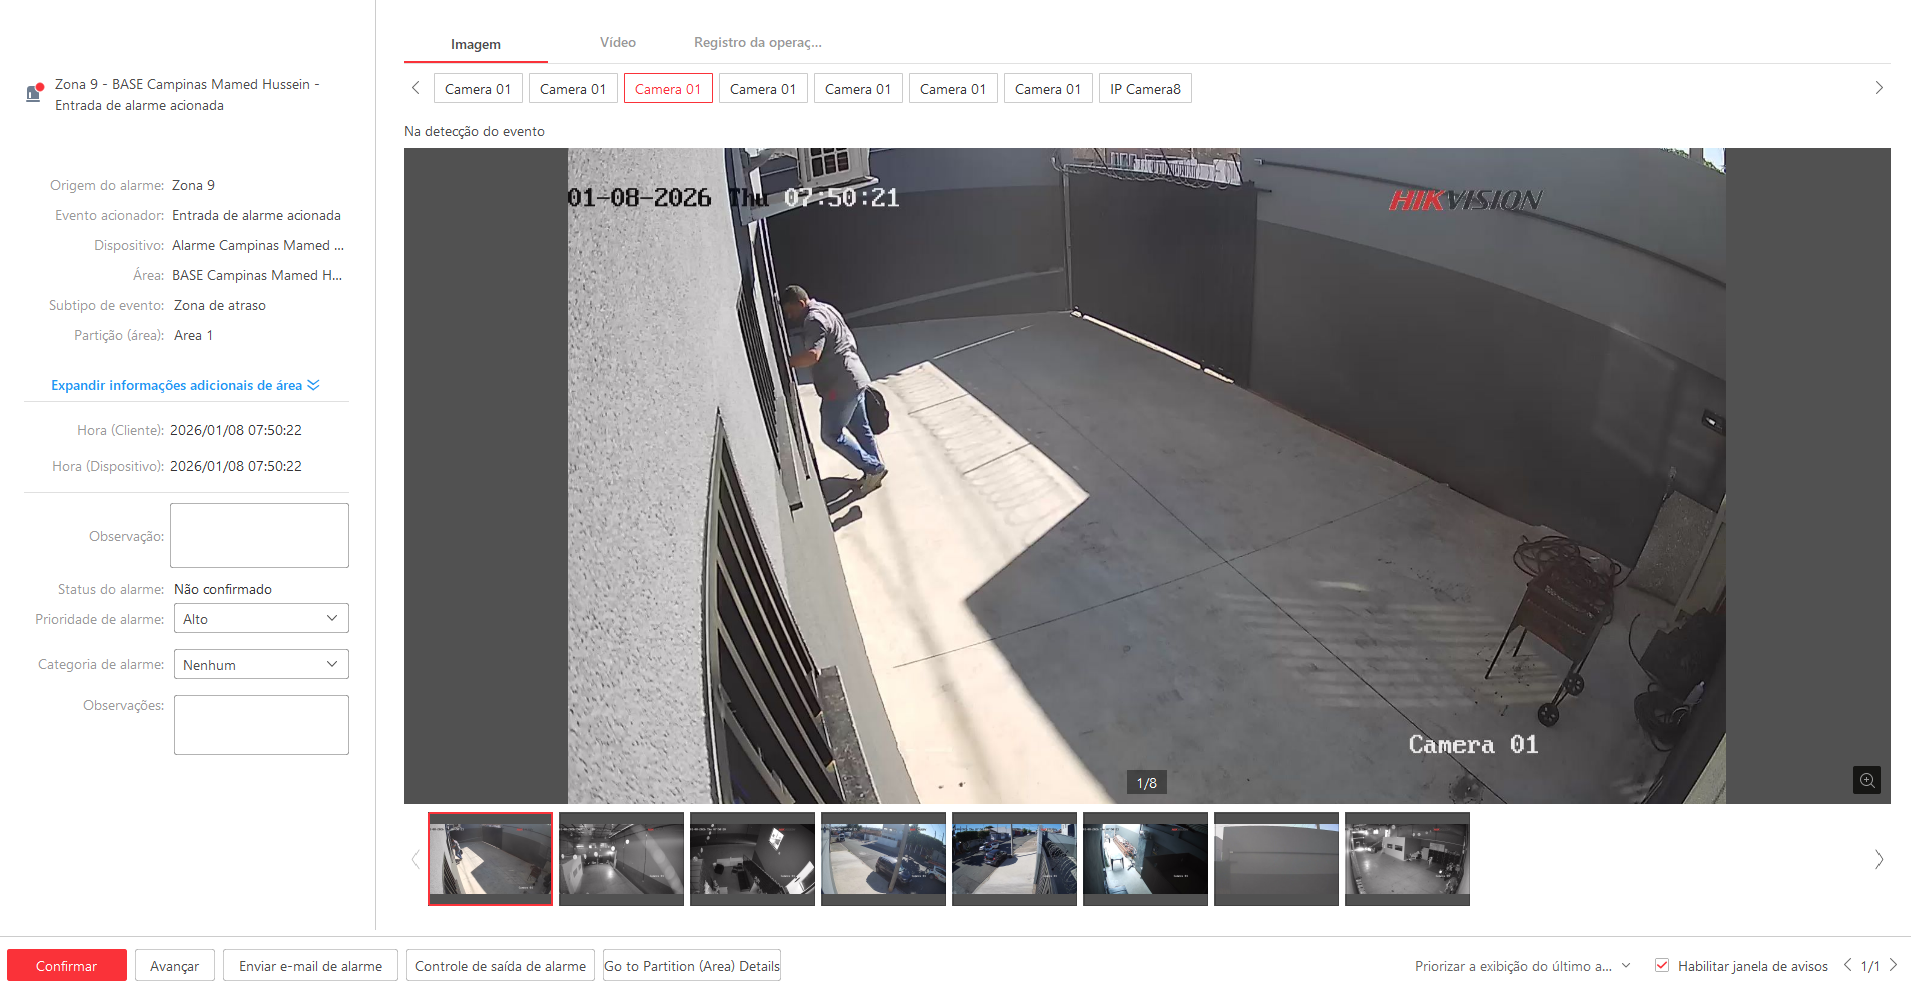Open Categoria de alarme dropdown

(261, 665)
